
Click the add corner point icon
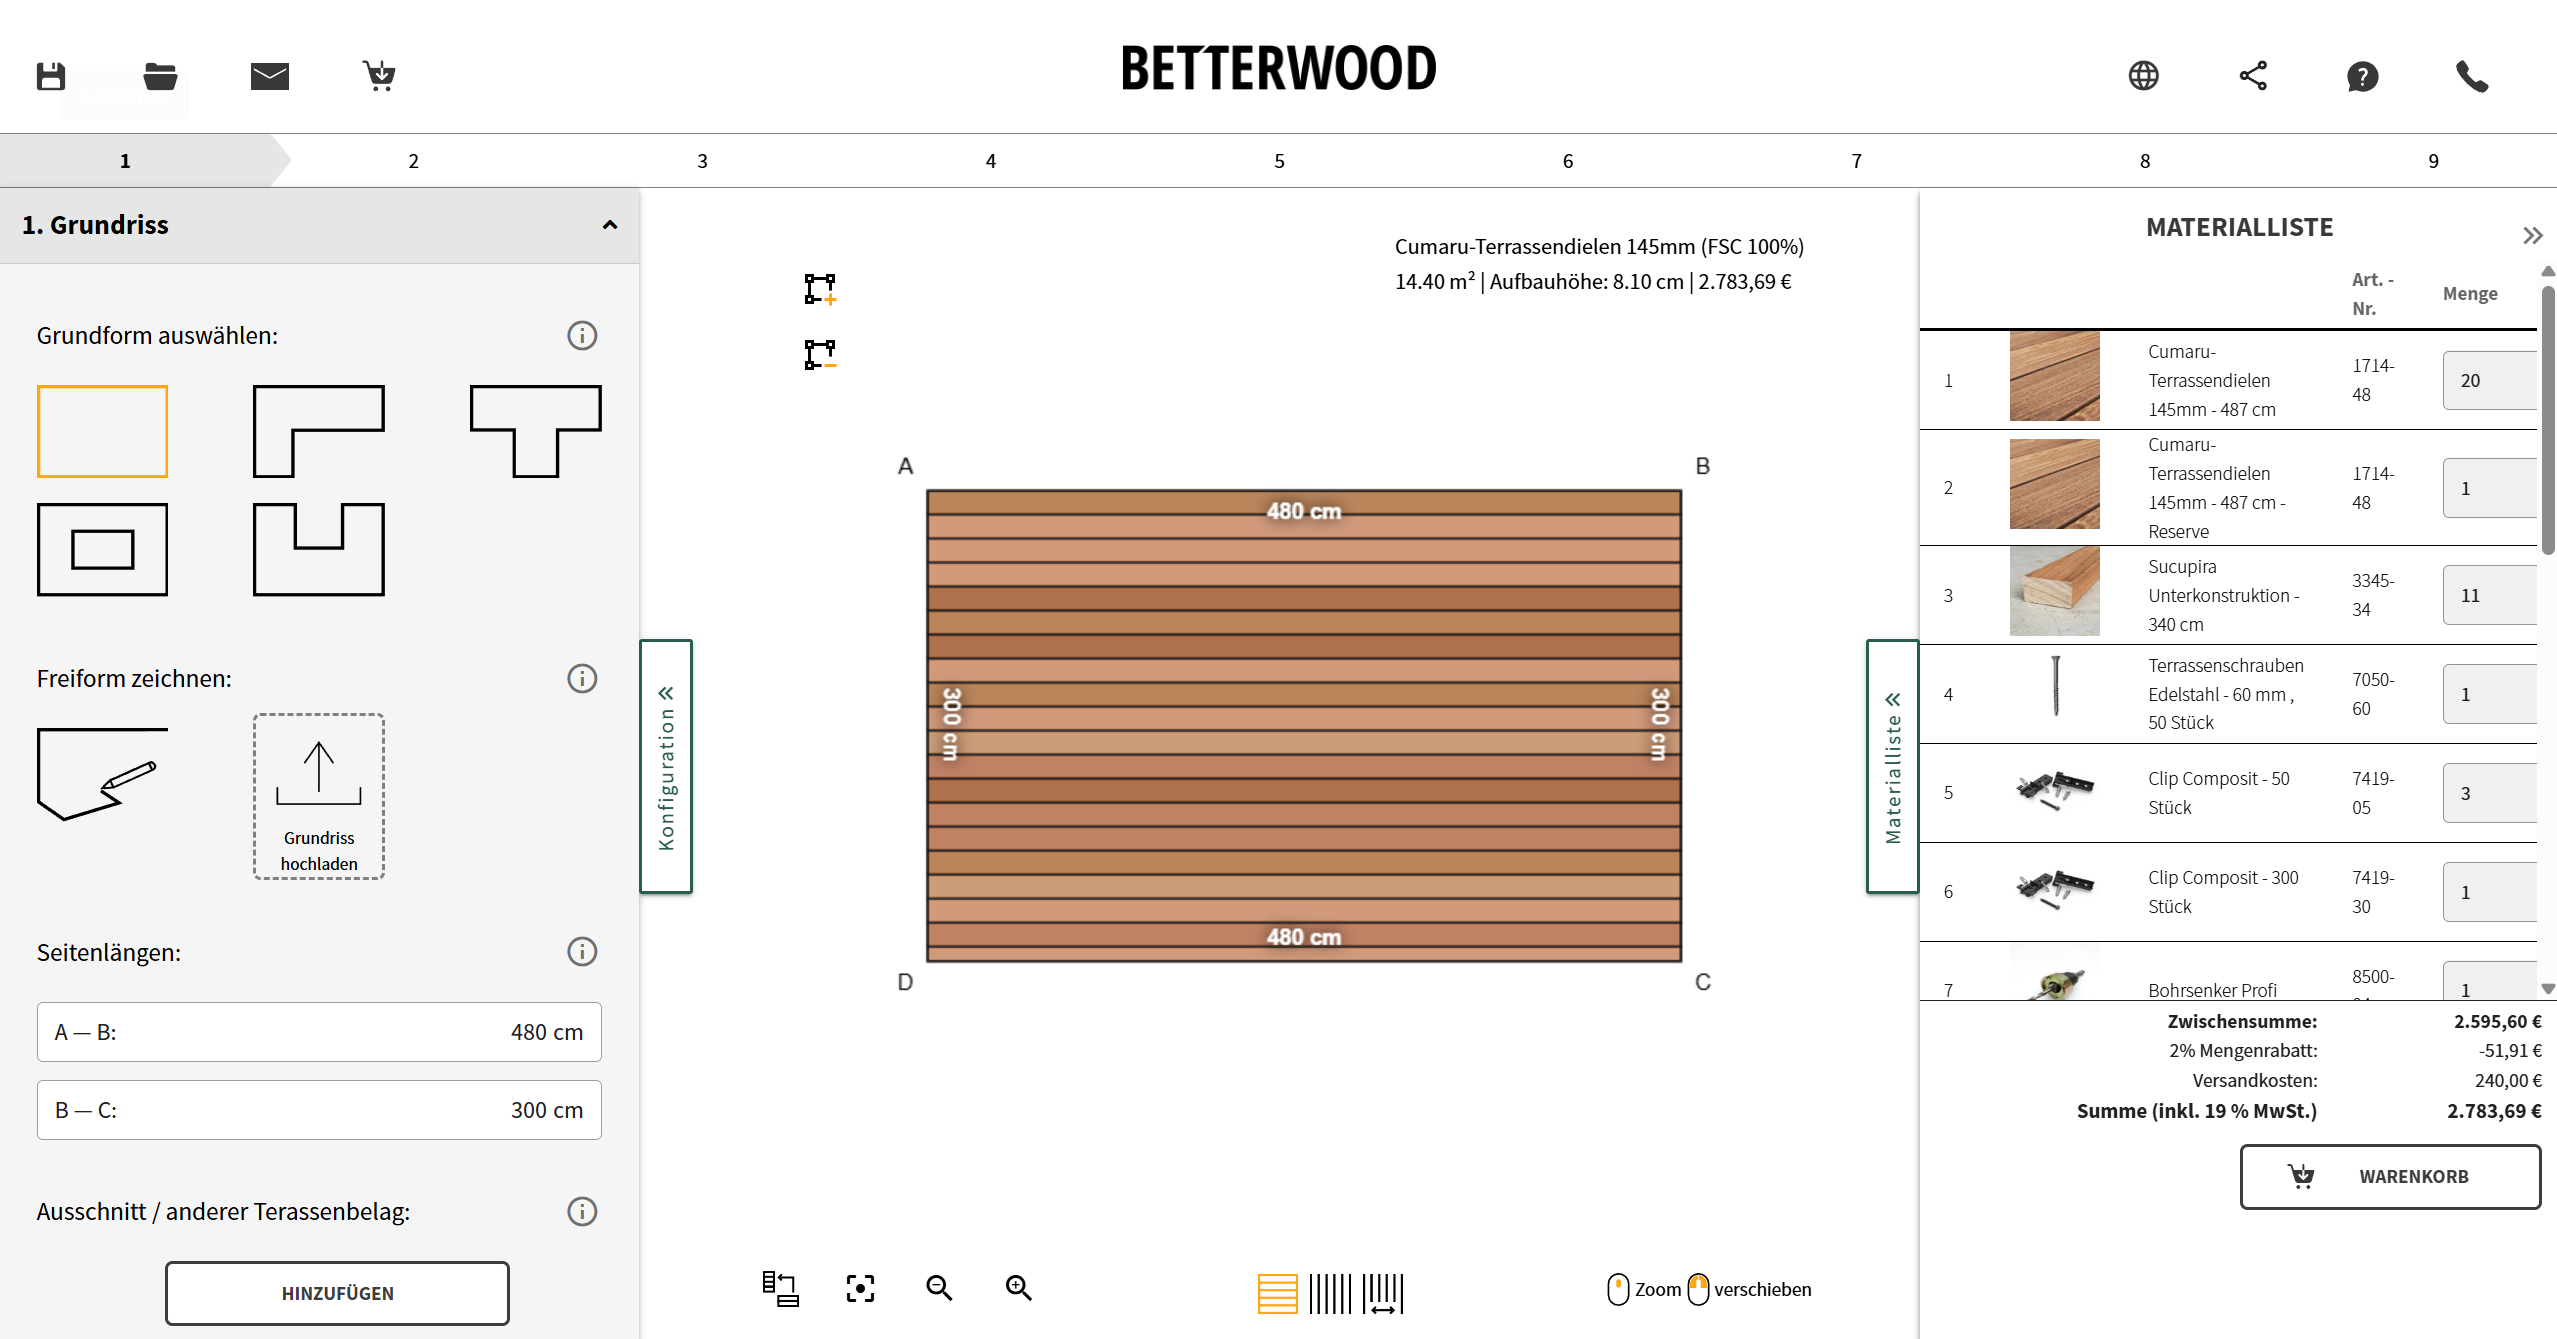820,289
